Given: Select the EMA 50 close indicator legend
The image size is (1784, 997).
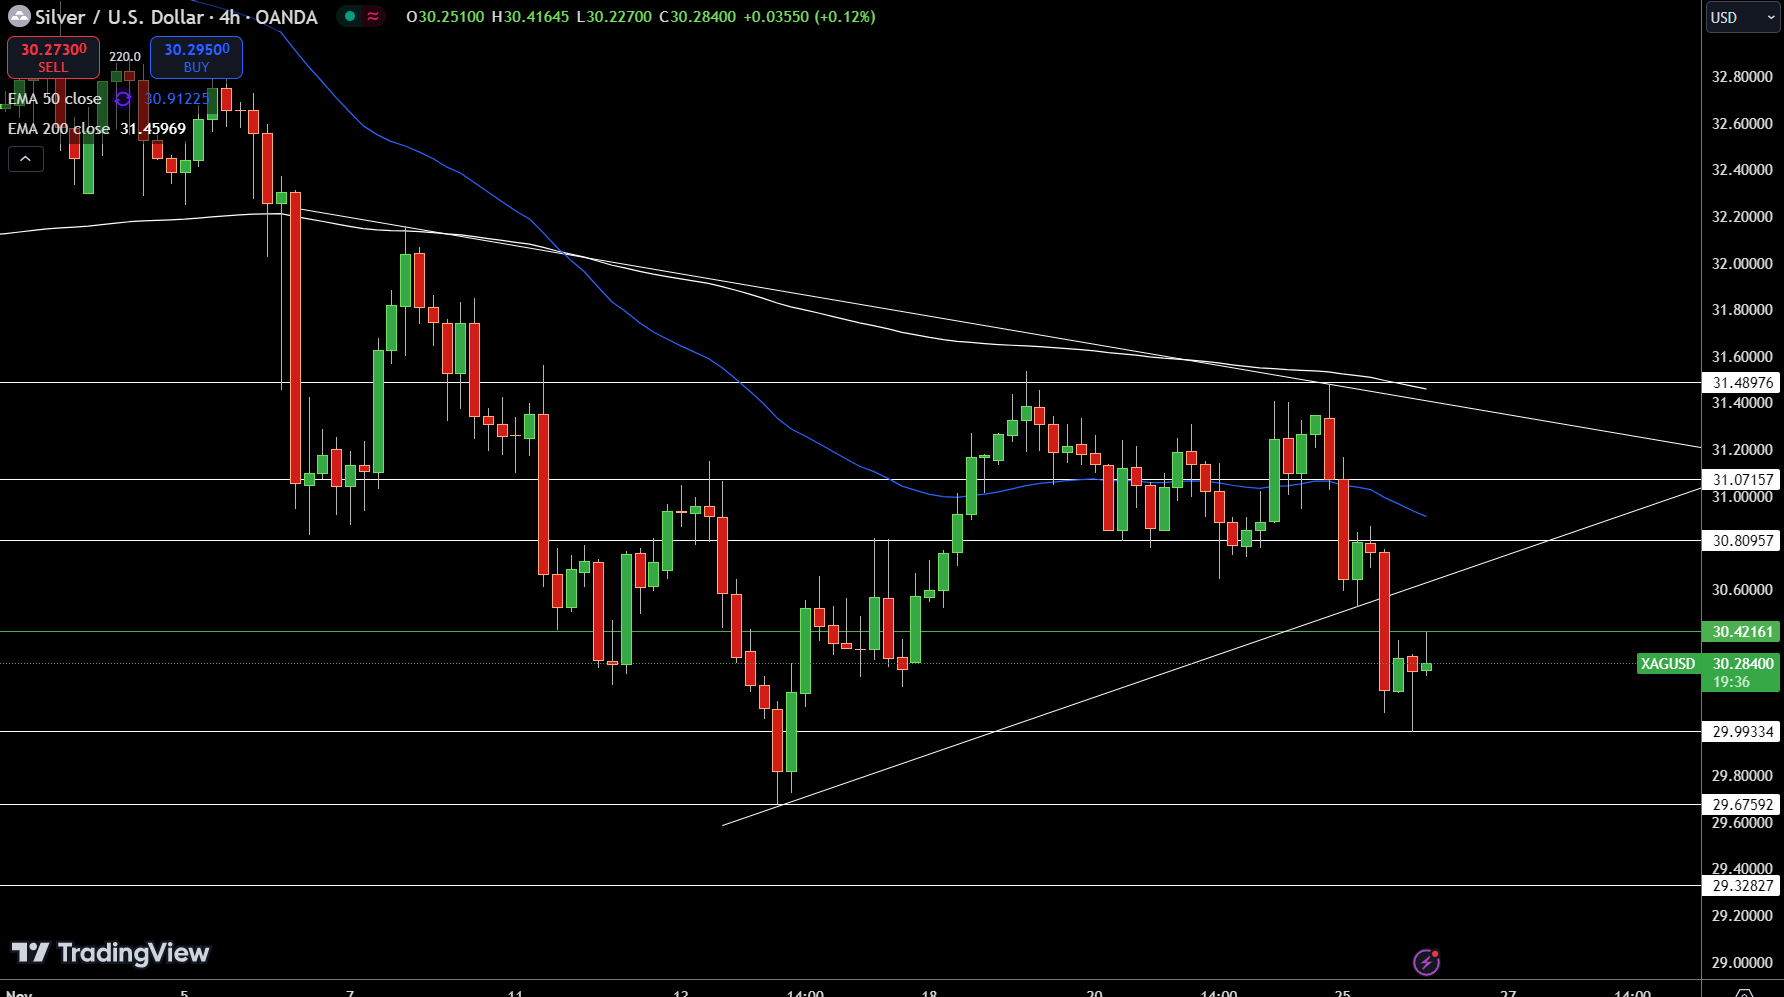Looking at the screenshot, I should [x=55, y=99].
